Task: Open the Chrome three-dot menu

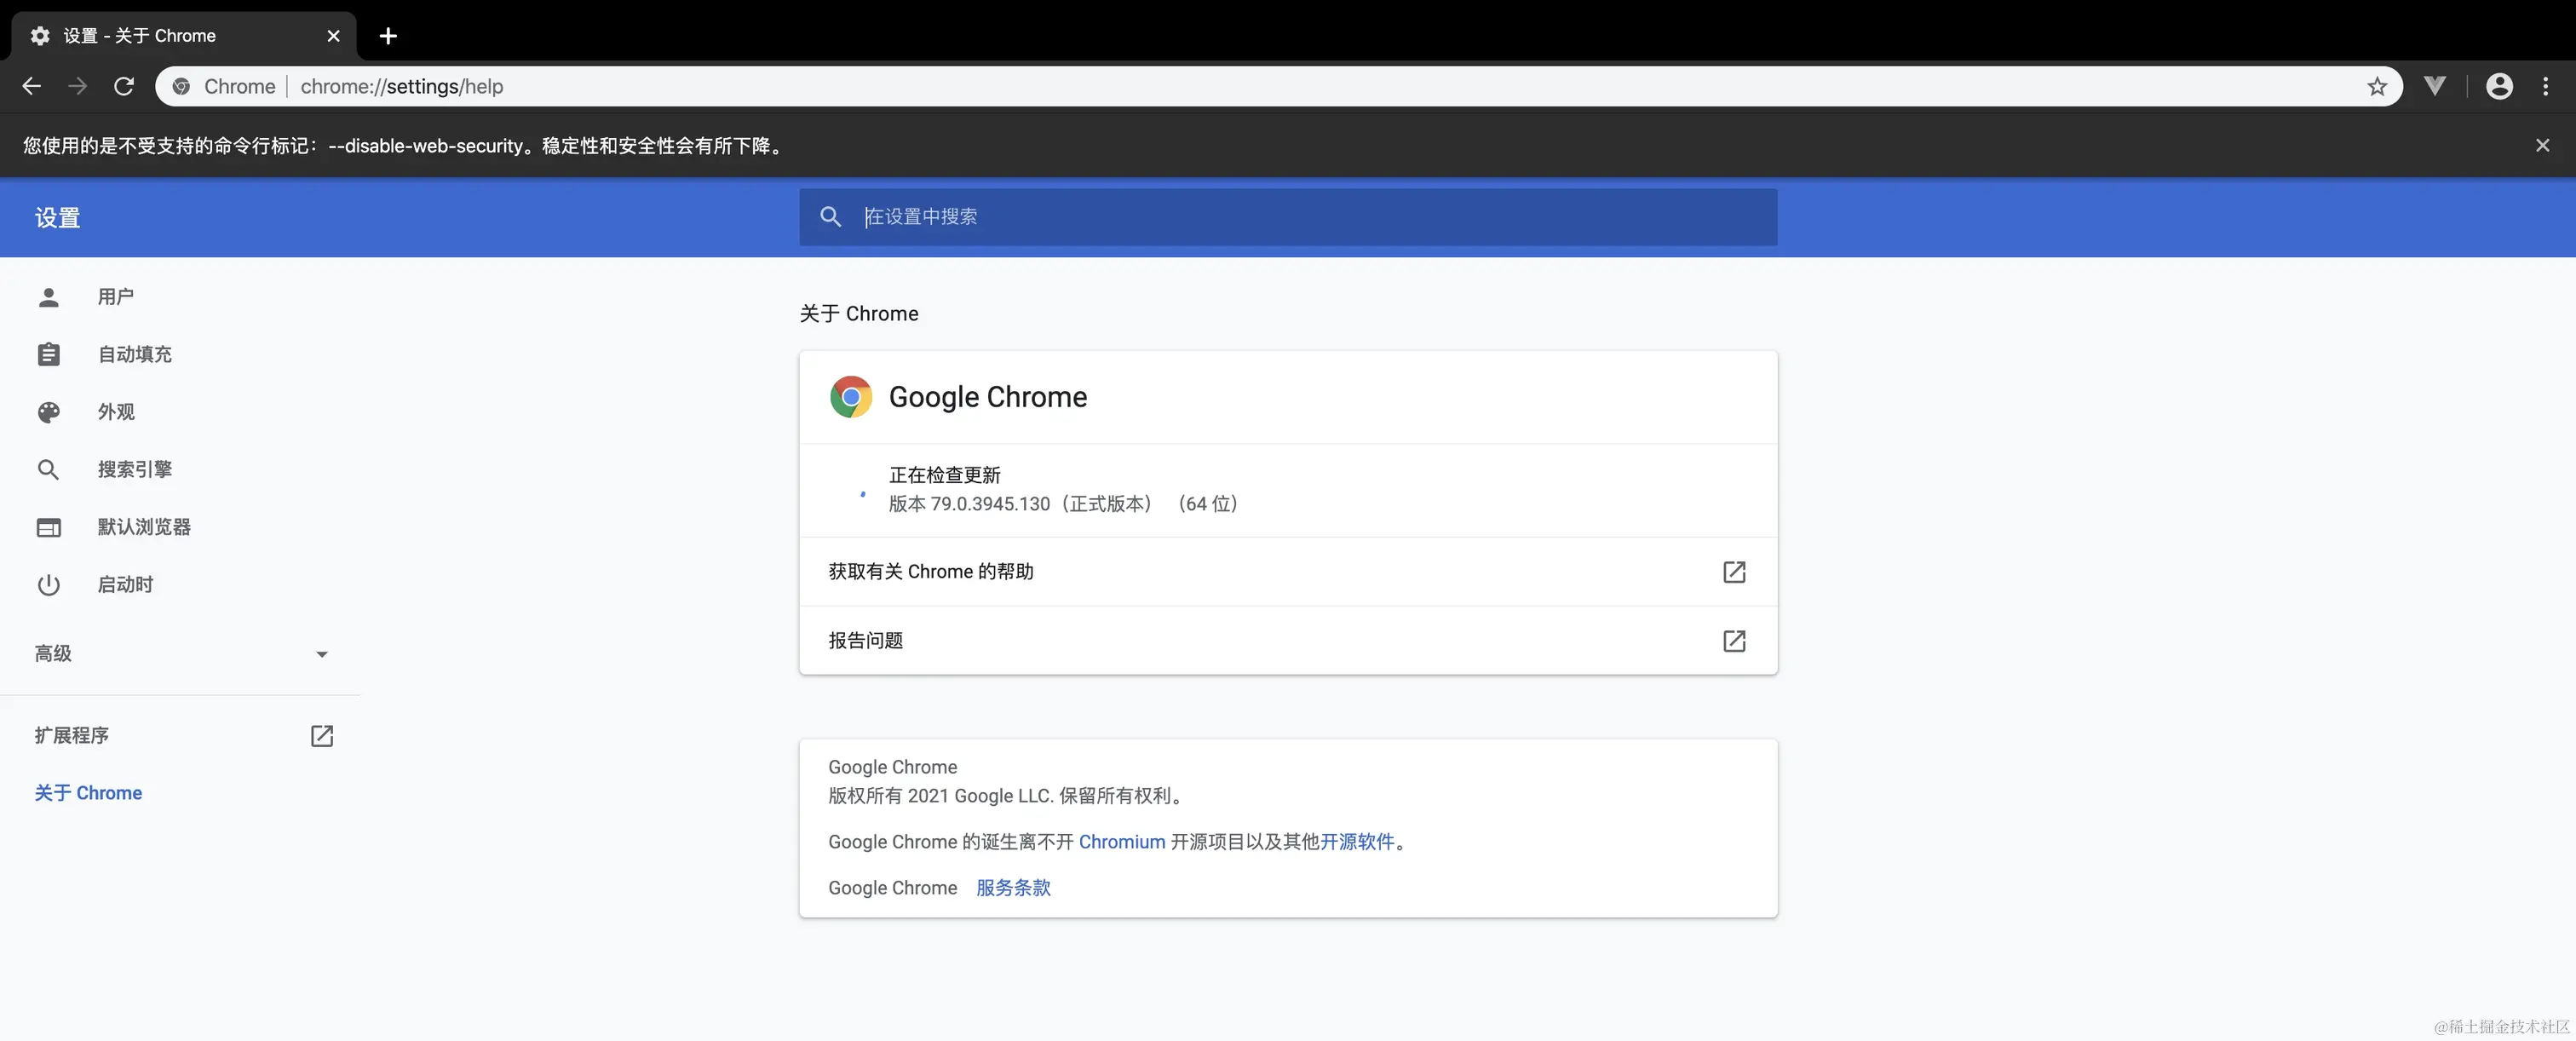Action: pyautogui.click(x=2545, y=86)
